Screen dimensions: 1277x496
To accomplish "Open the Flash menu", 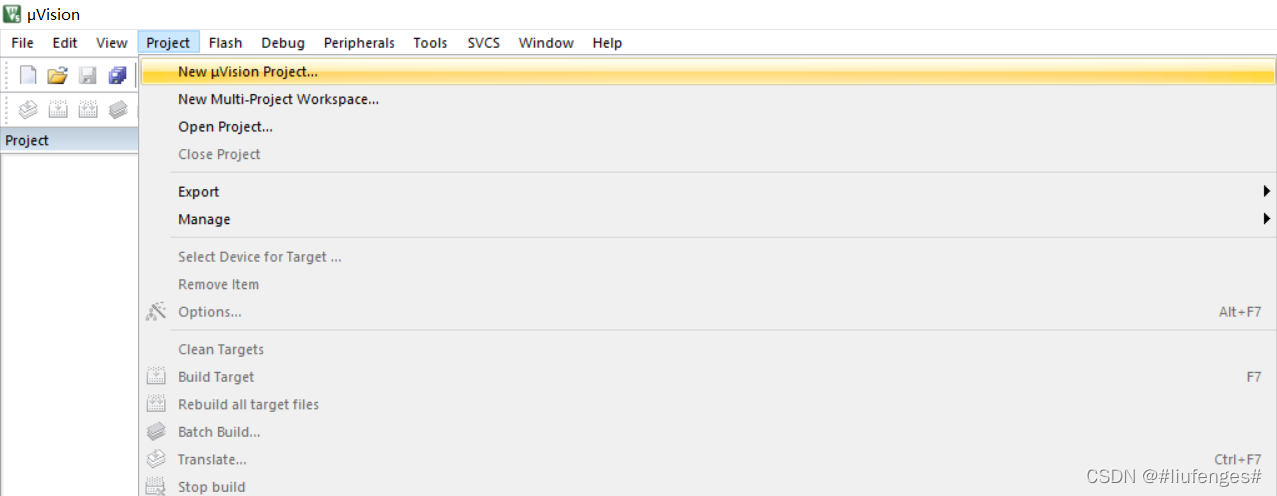I will coord(225,43).
